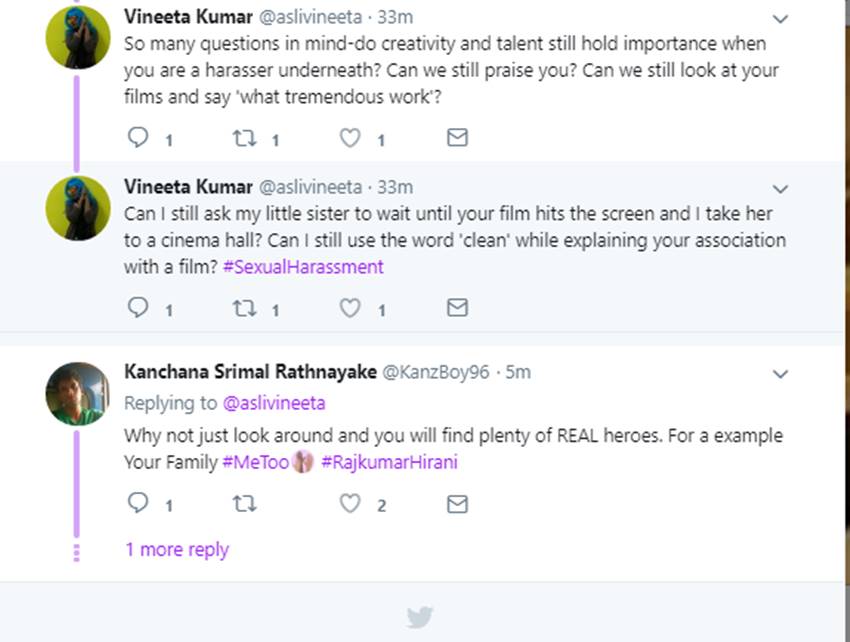Retweet Kanchana's 'REAL heroes' tweet
Screen dimensions: 850x642
[244, 504]
